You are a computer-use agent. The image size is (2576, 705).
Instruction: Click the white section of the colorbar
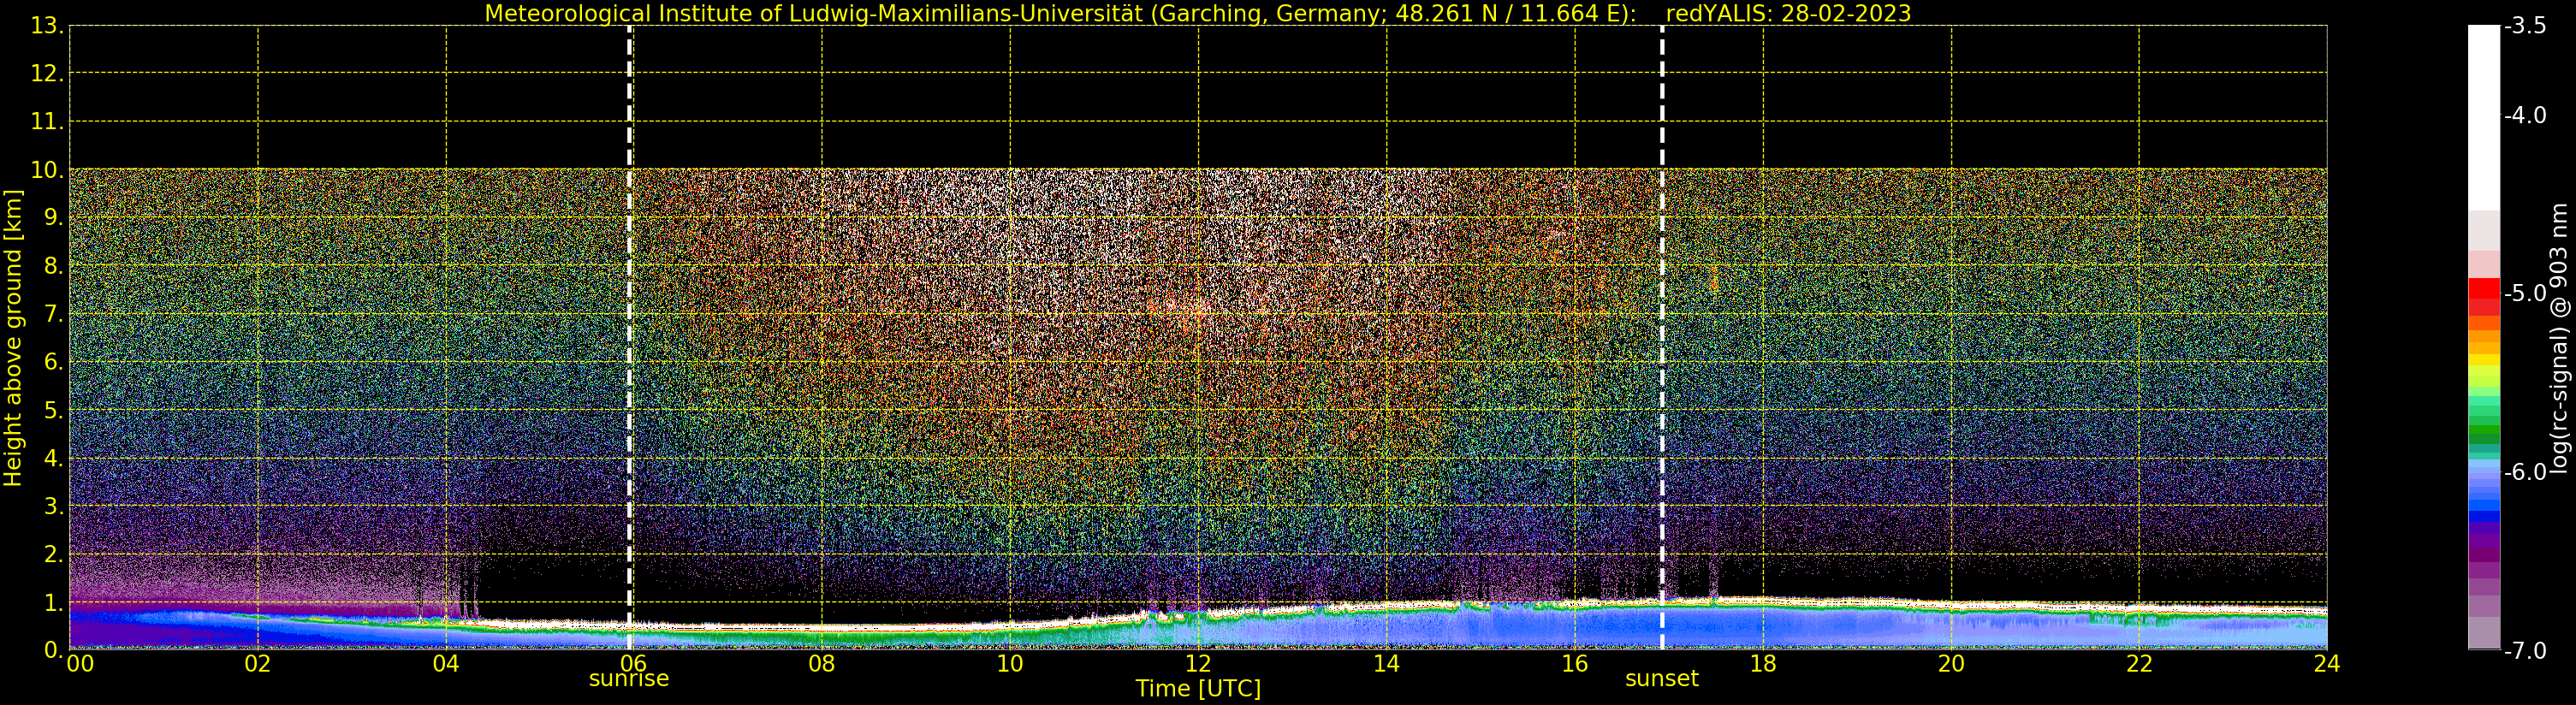2484,117
